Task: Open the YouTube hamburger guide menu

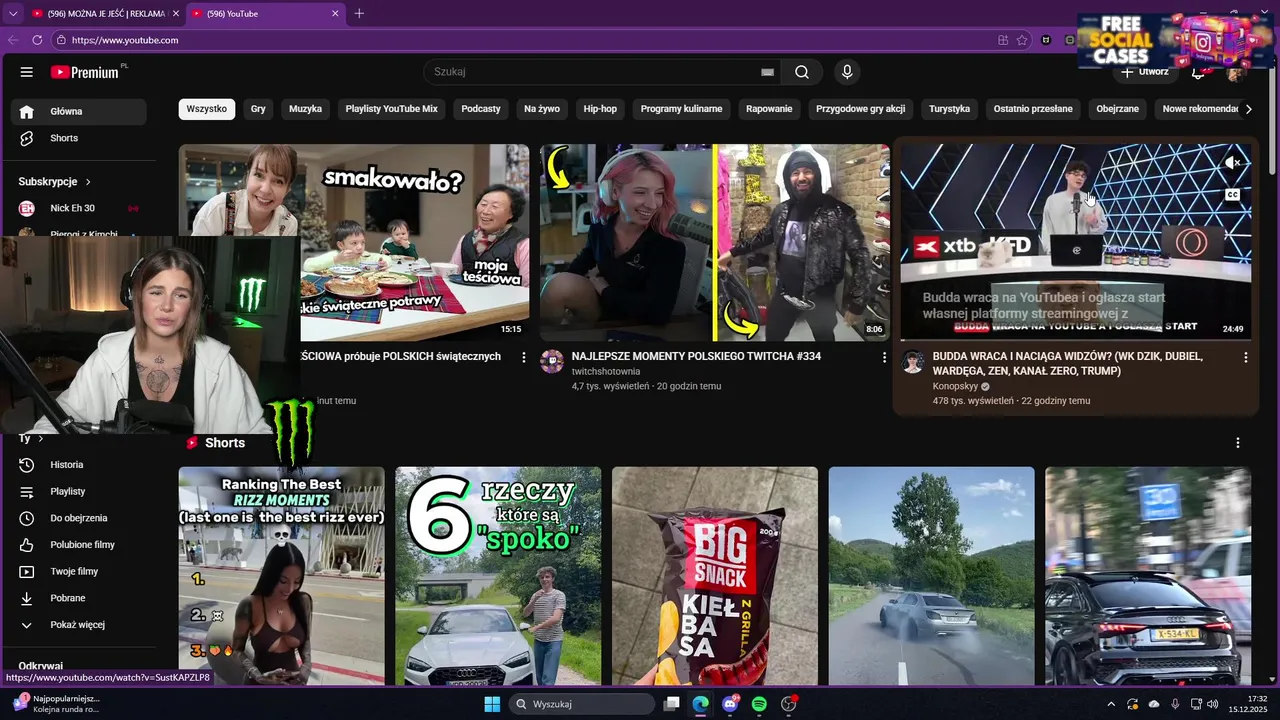Action: 27,72
